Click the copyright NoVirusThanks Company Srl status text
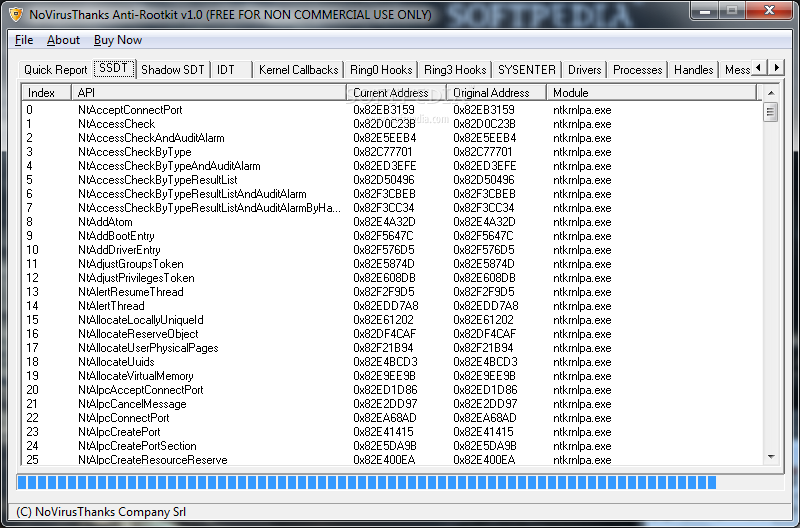800x528 pixels. tap(101, 512)
